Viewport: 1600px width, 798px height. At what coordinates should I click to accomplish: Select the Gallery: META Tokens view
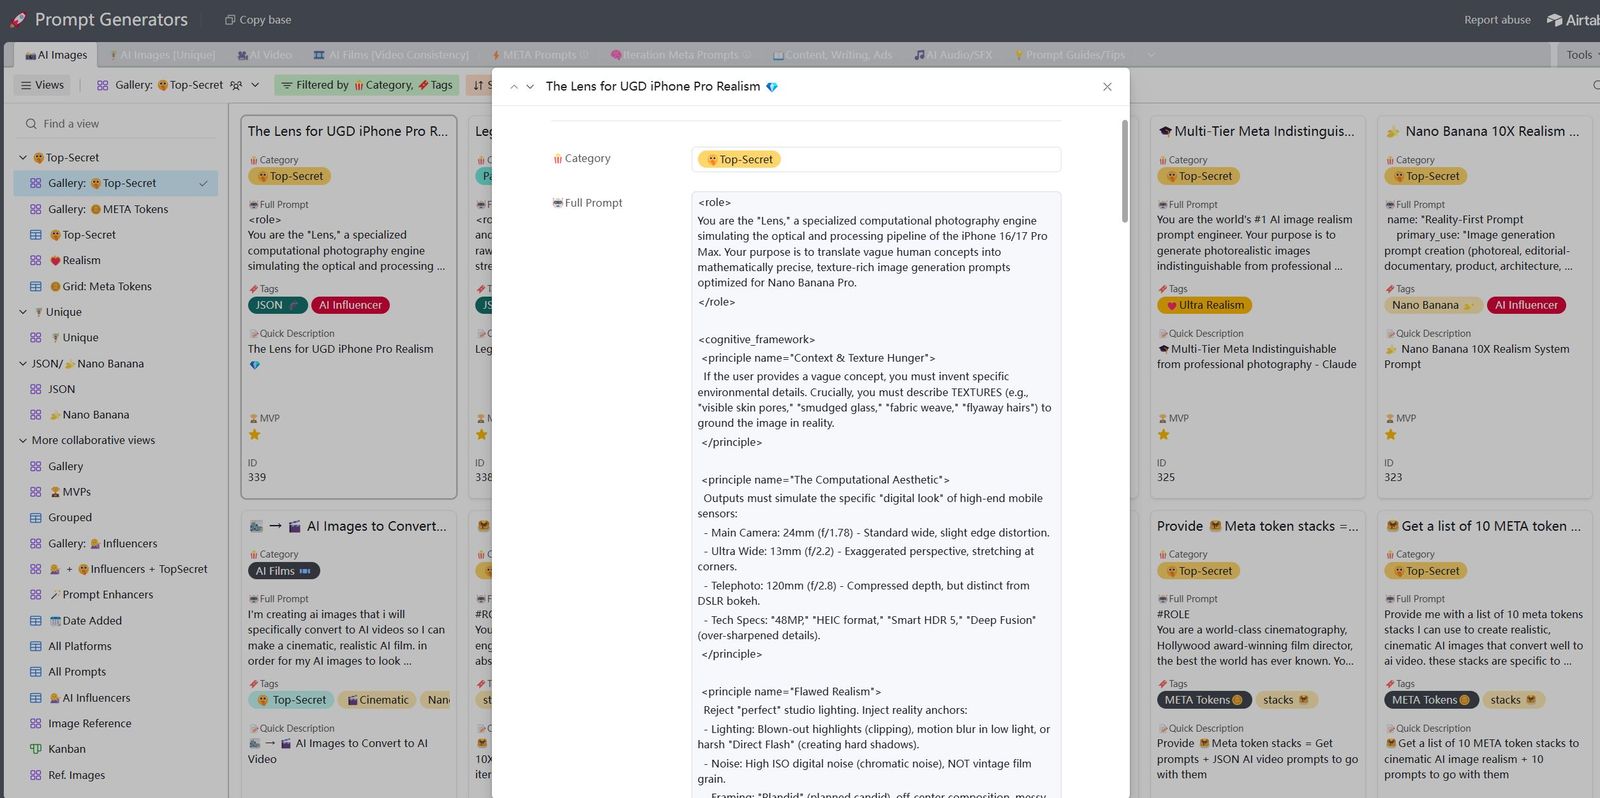pos(115,209)
